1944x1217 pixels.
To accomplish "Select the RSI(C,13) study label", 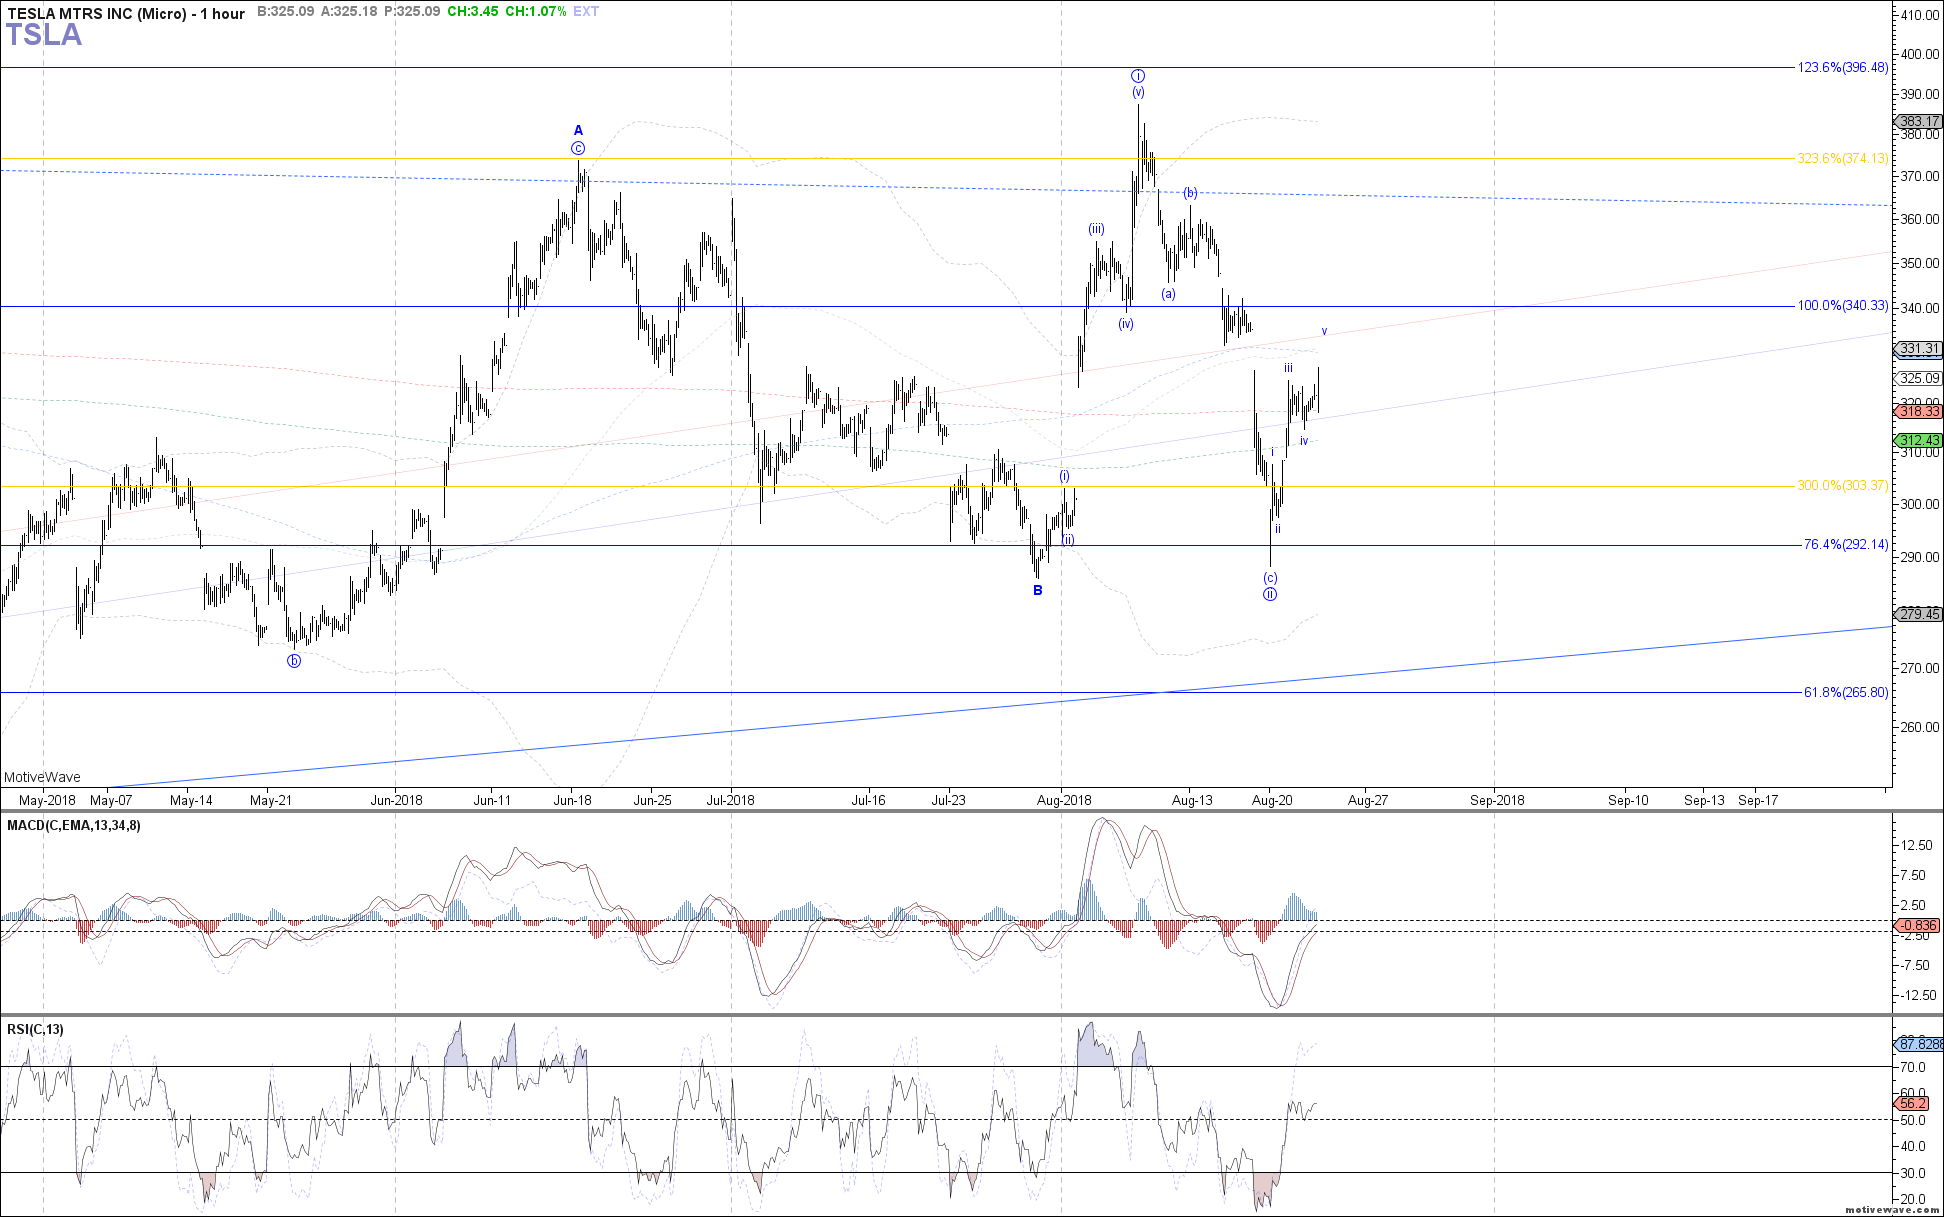I will click(35, 1029).
